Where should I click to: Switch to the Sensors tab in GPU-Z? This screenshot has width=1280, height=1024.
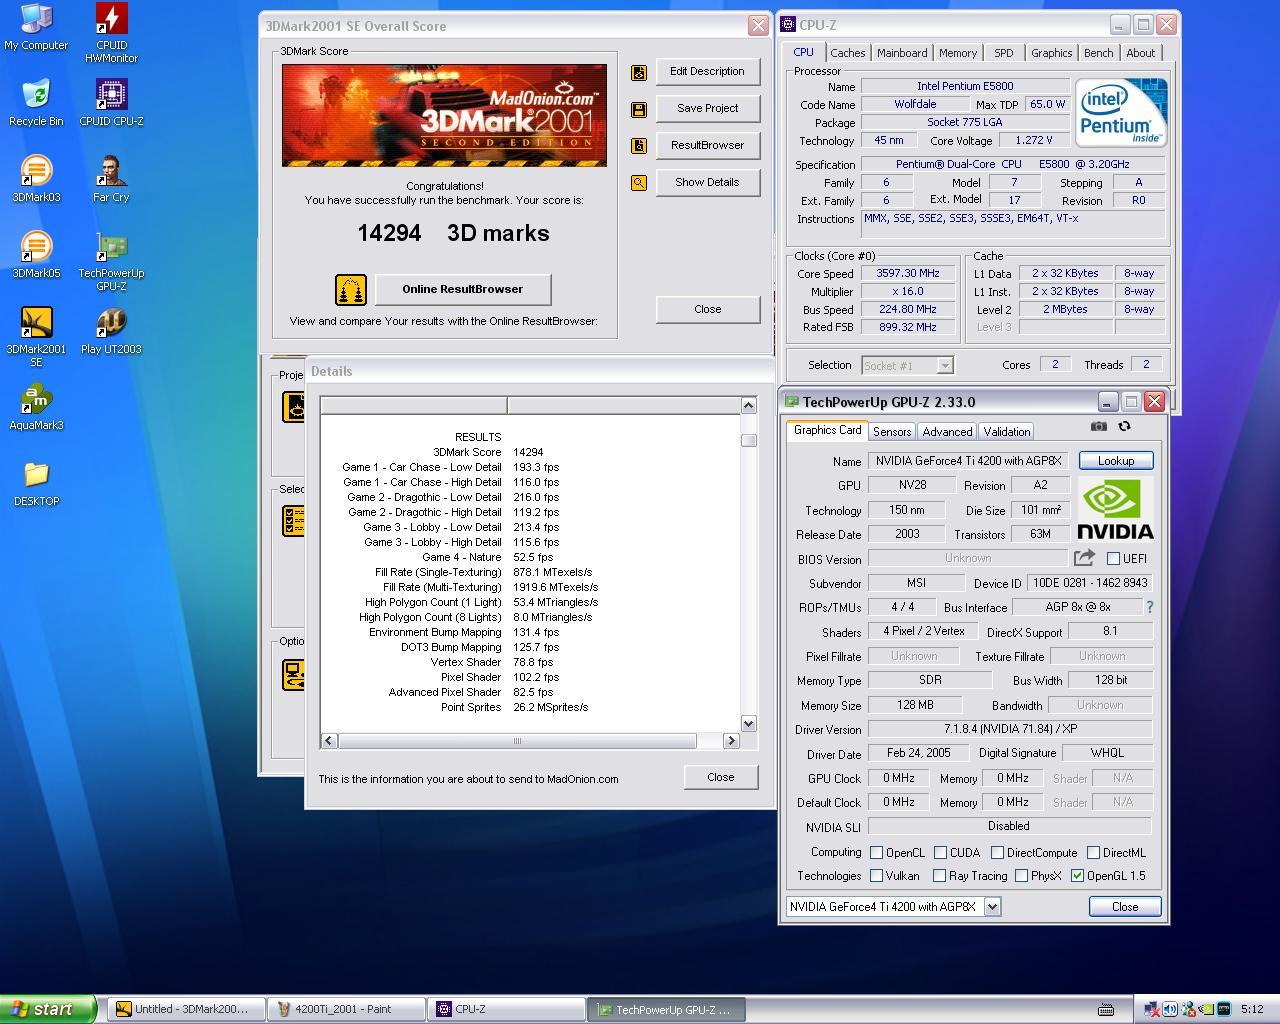(x=892, y=432)
